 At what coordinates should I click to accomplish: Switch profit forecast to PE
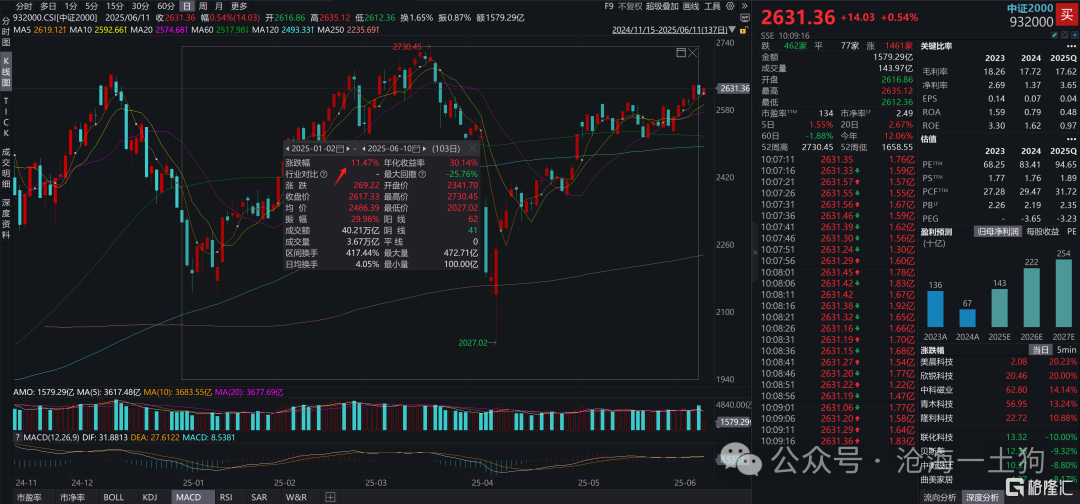(x=1070, y=231)
